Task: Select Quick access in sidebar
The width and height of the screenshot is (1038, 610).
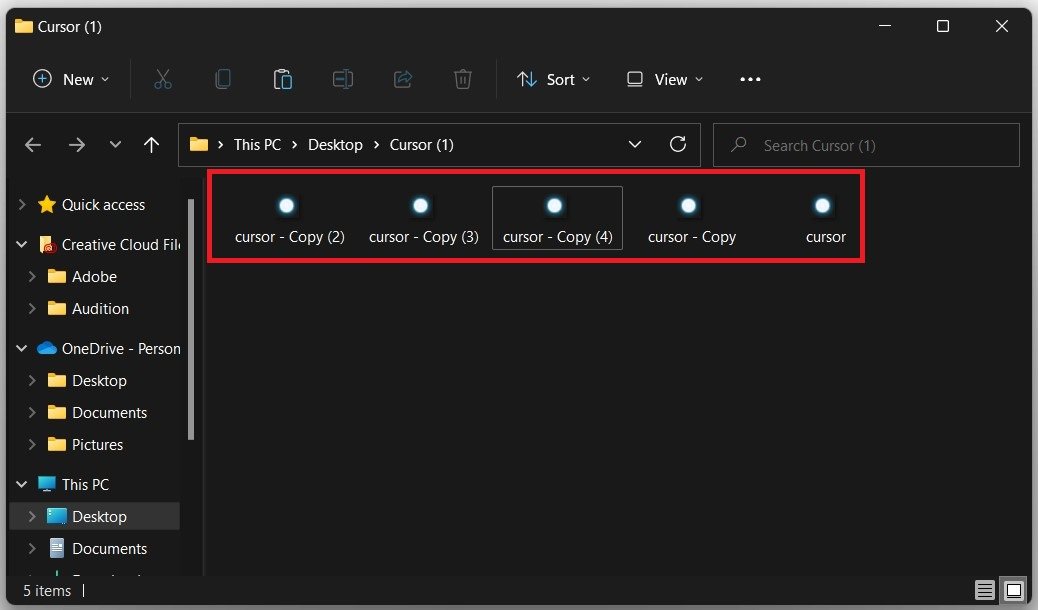Action: point(103,205)
